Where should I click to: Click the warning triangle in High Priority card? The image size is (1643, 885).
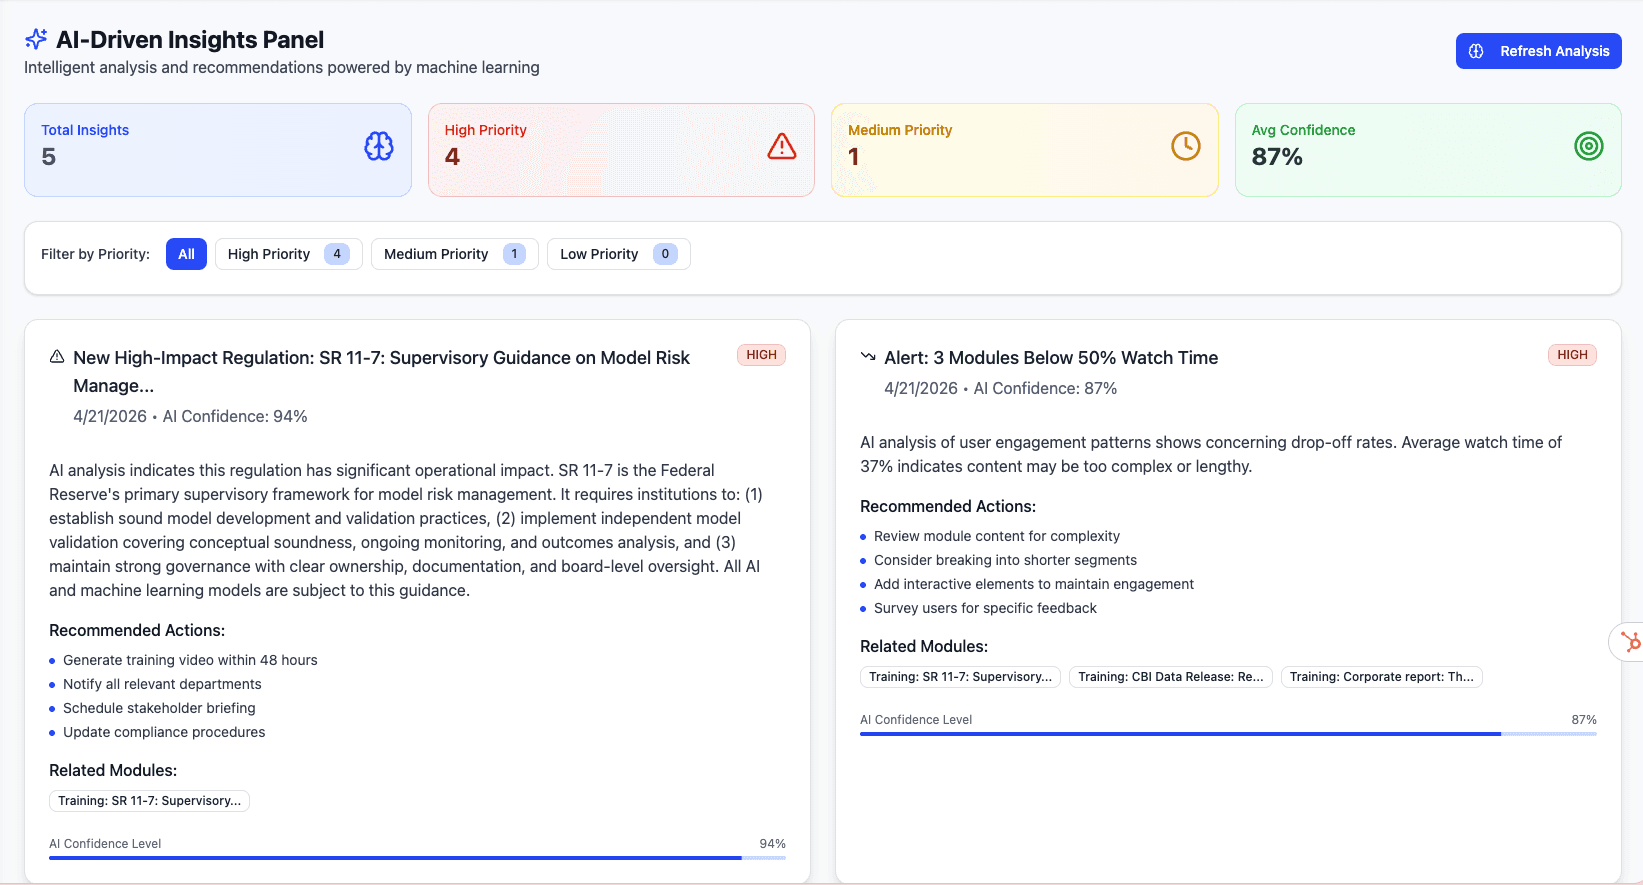point(782,146)
